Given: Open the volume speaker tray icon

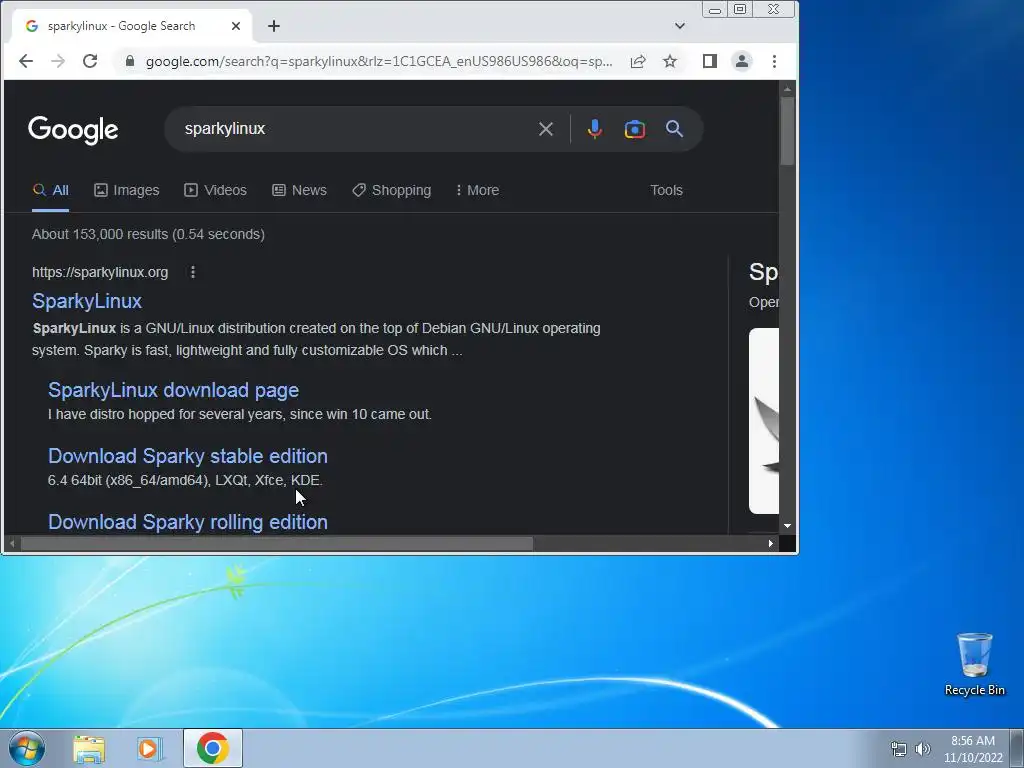Looking at the screenshot, I should (923, 749).
